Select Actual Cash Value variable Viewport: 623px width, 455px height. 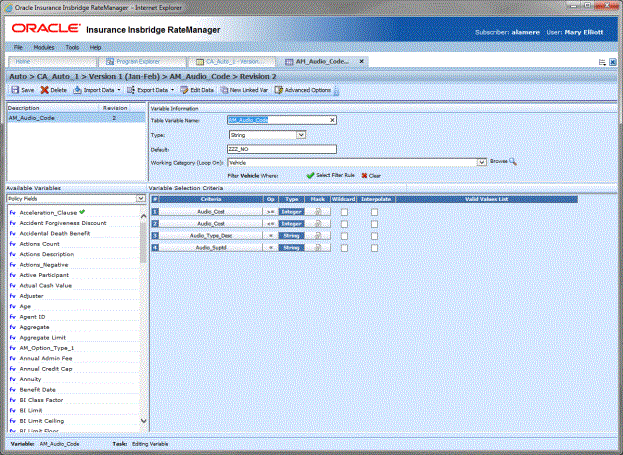(x=46, y=285)
